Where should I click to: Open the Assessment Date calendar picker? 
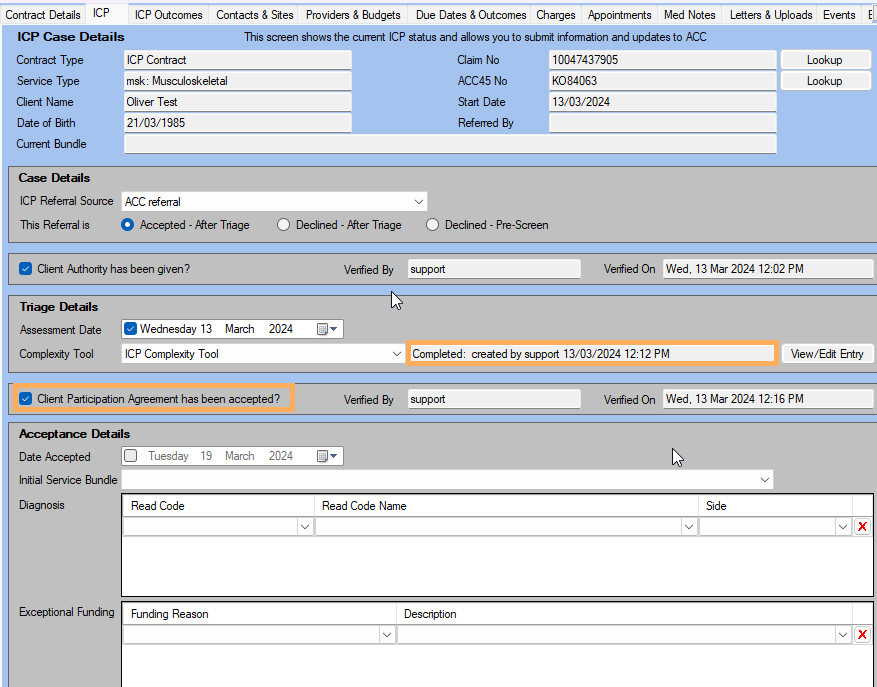(329, 329)
